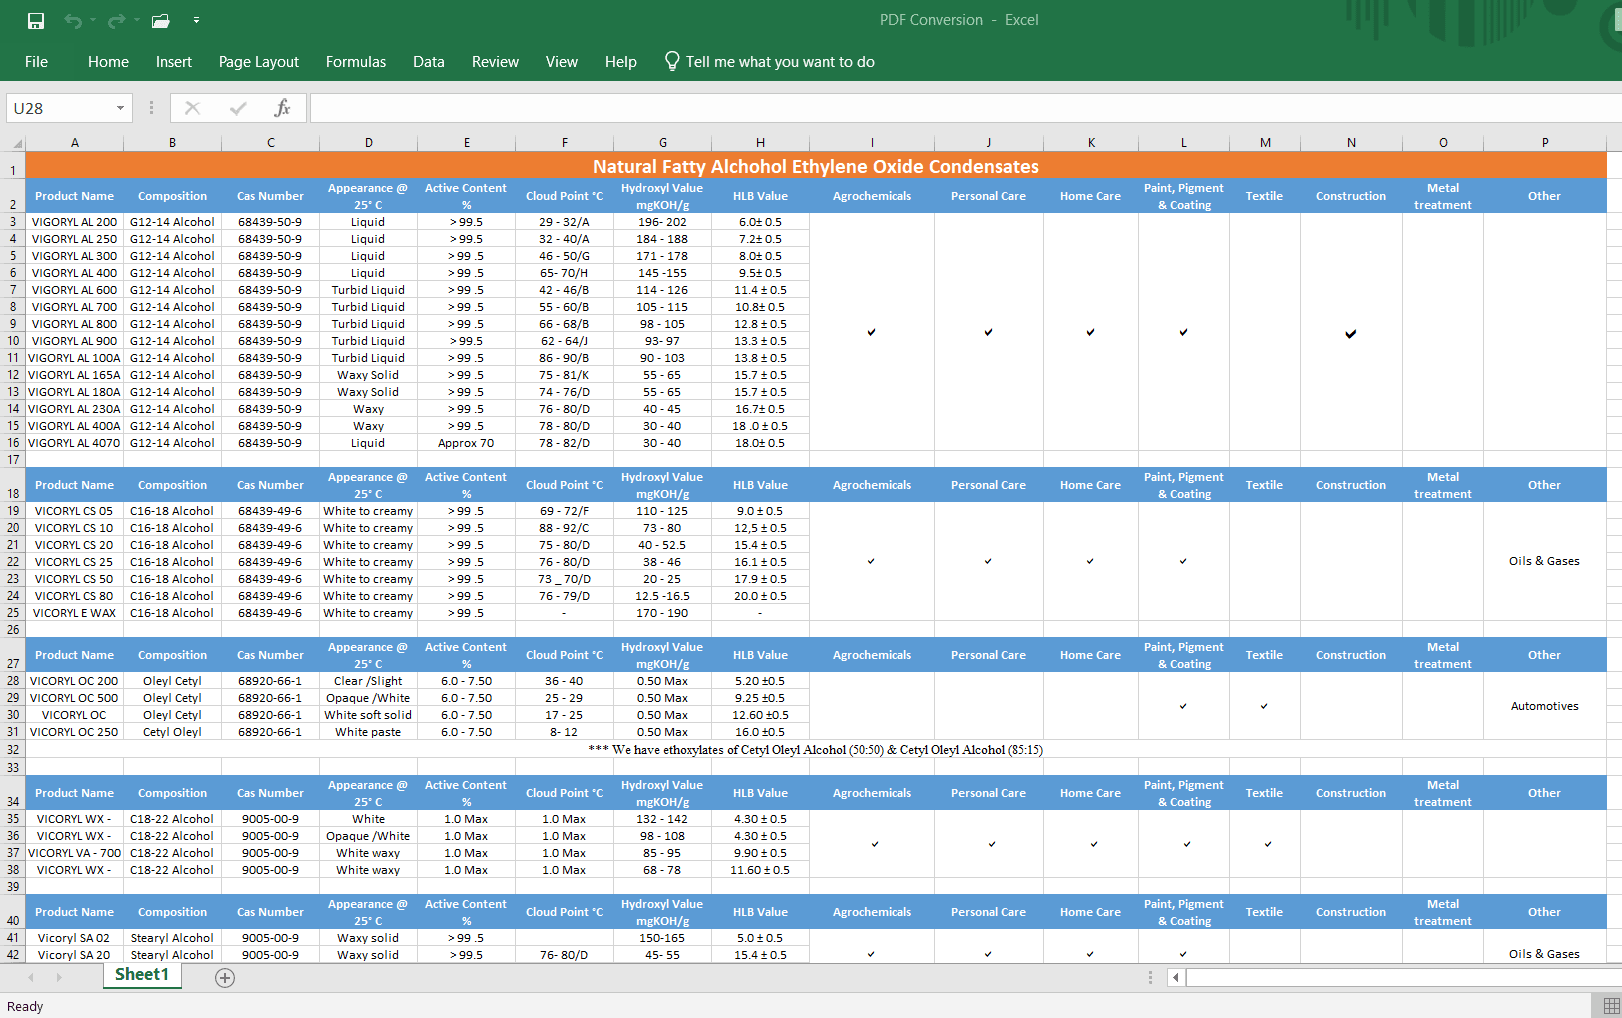Click the 'Vicoryl SA 02' cell
Viewport: 1622px width, 1018px height.
(x=74, y=938)
